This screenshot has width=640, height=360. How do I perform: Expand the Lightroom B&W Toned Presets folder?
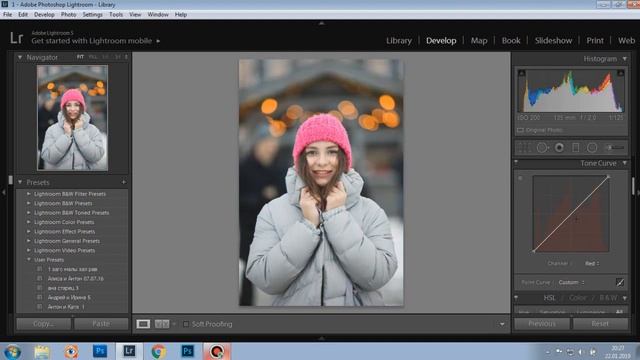29,213
